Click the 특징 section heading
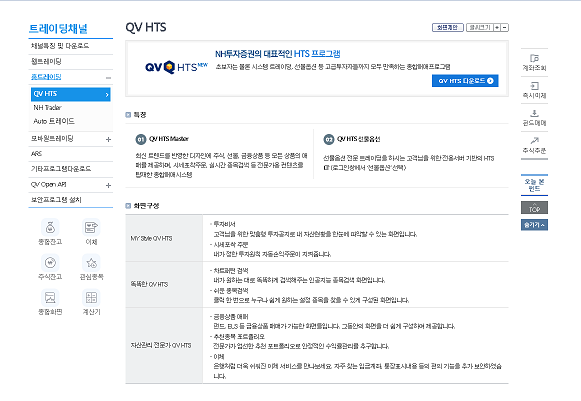The image size is (581, 401). (x=140, y=115)
